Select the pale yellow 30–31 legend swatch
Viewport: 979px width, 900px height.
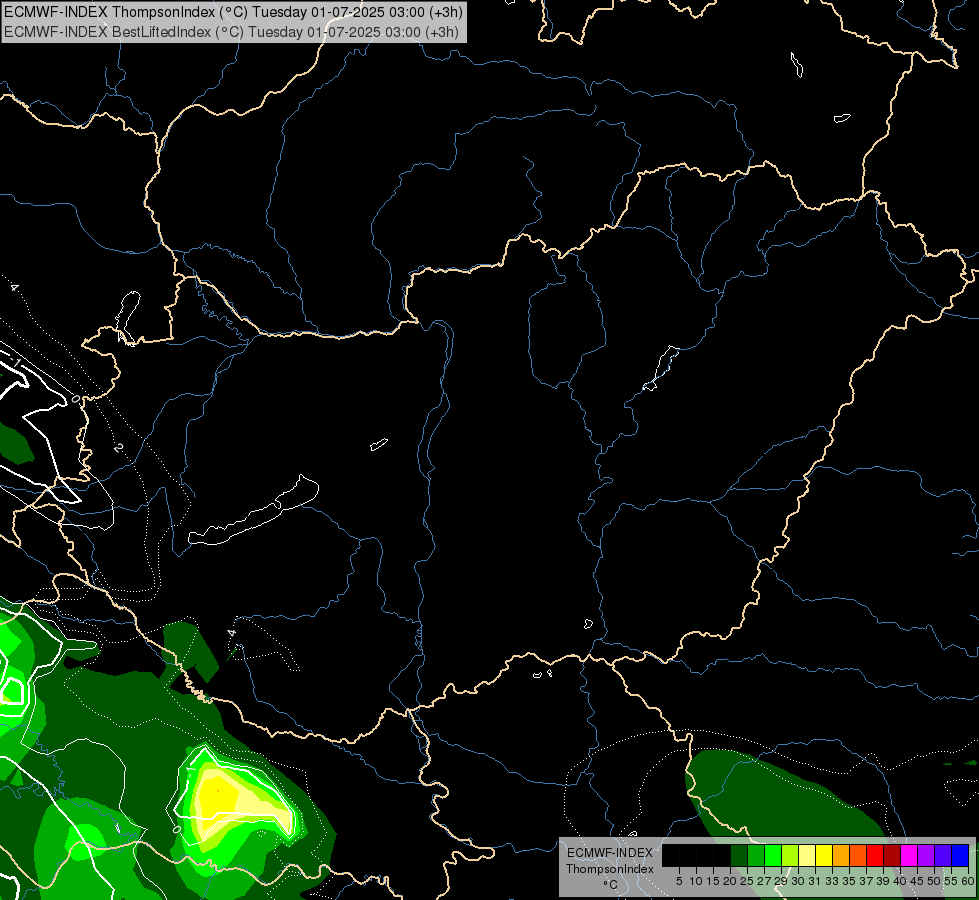point(807,855)
